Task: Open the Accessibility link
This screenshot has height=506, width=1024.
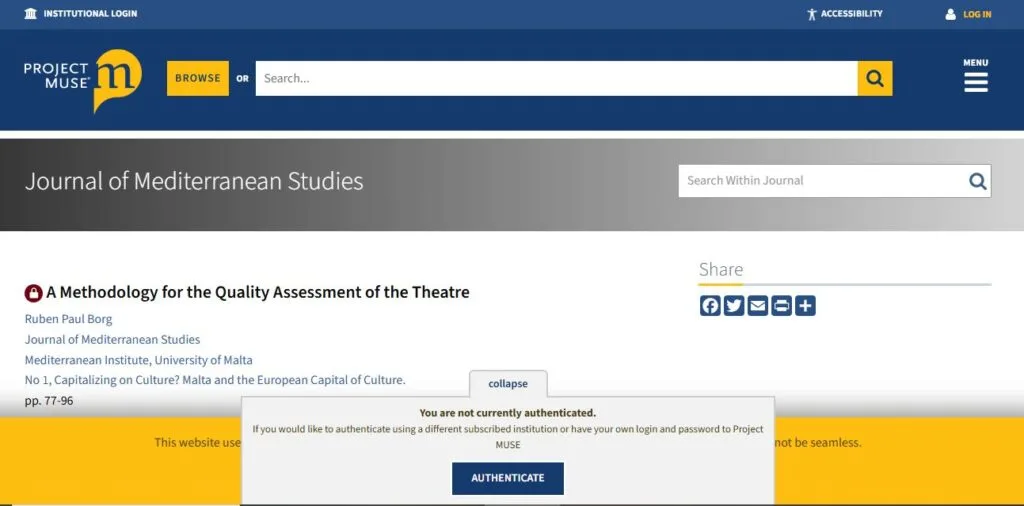Action: (845, 14)
